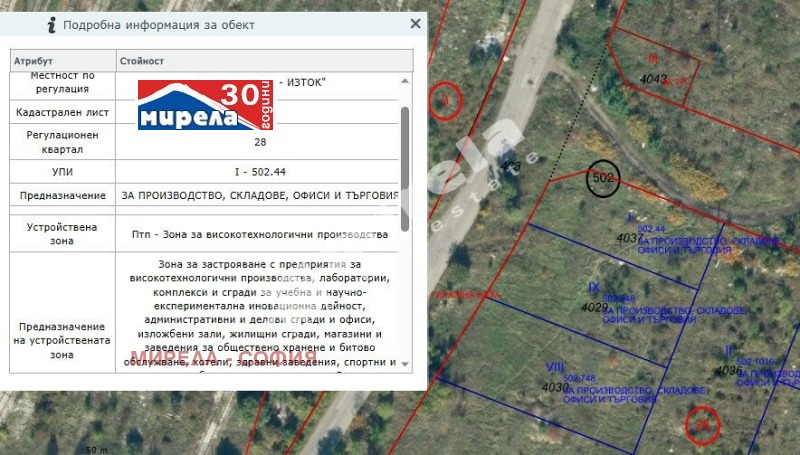Select parcel 4029 labeled IX
The height and width of the screenshot is (455, 800).
click(595, 307)
